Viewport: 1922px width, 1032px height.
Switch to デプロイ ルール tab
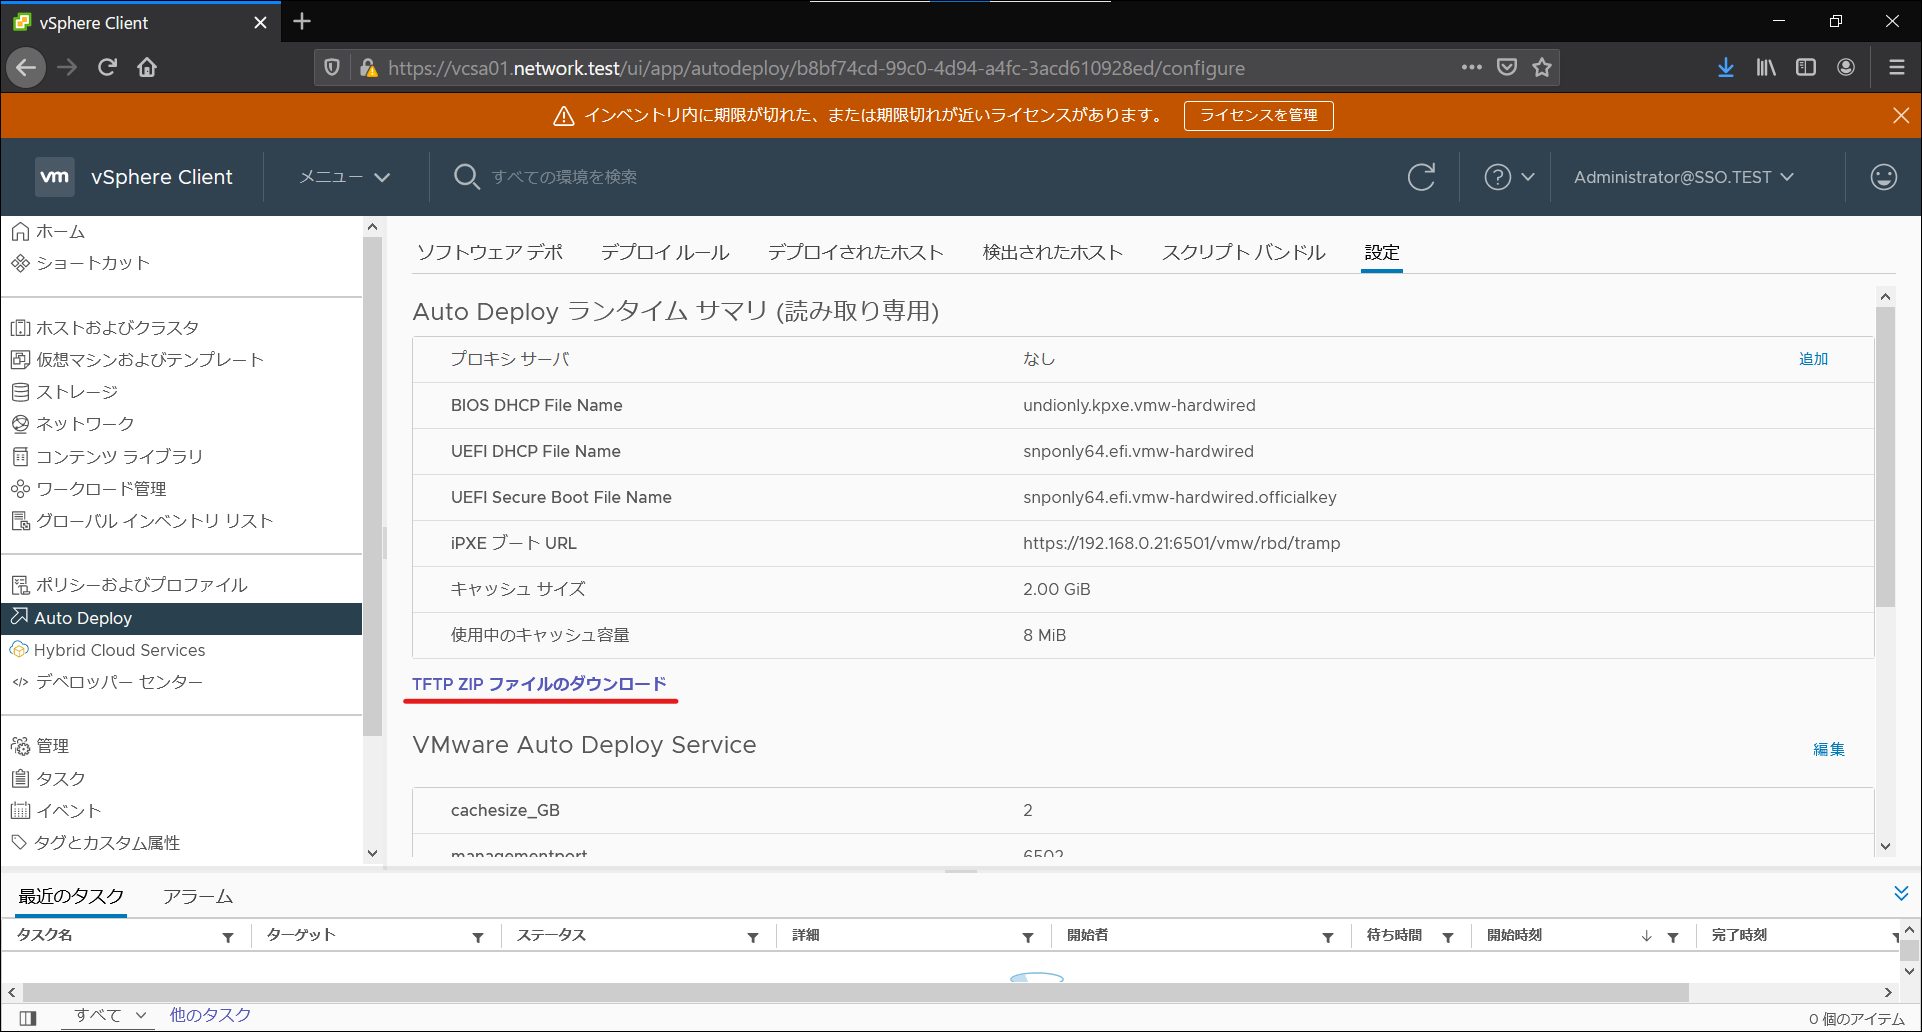pyautogui.click(x=665, y=252)
